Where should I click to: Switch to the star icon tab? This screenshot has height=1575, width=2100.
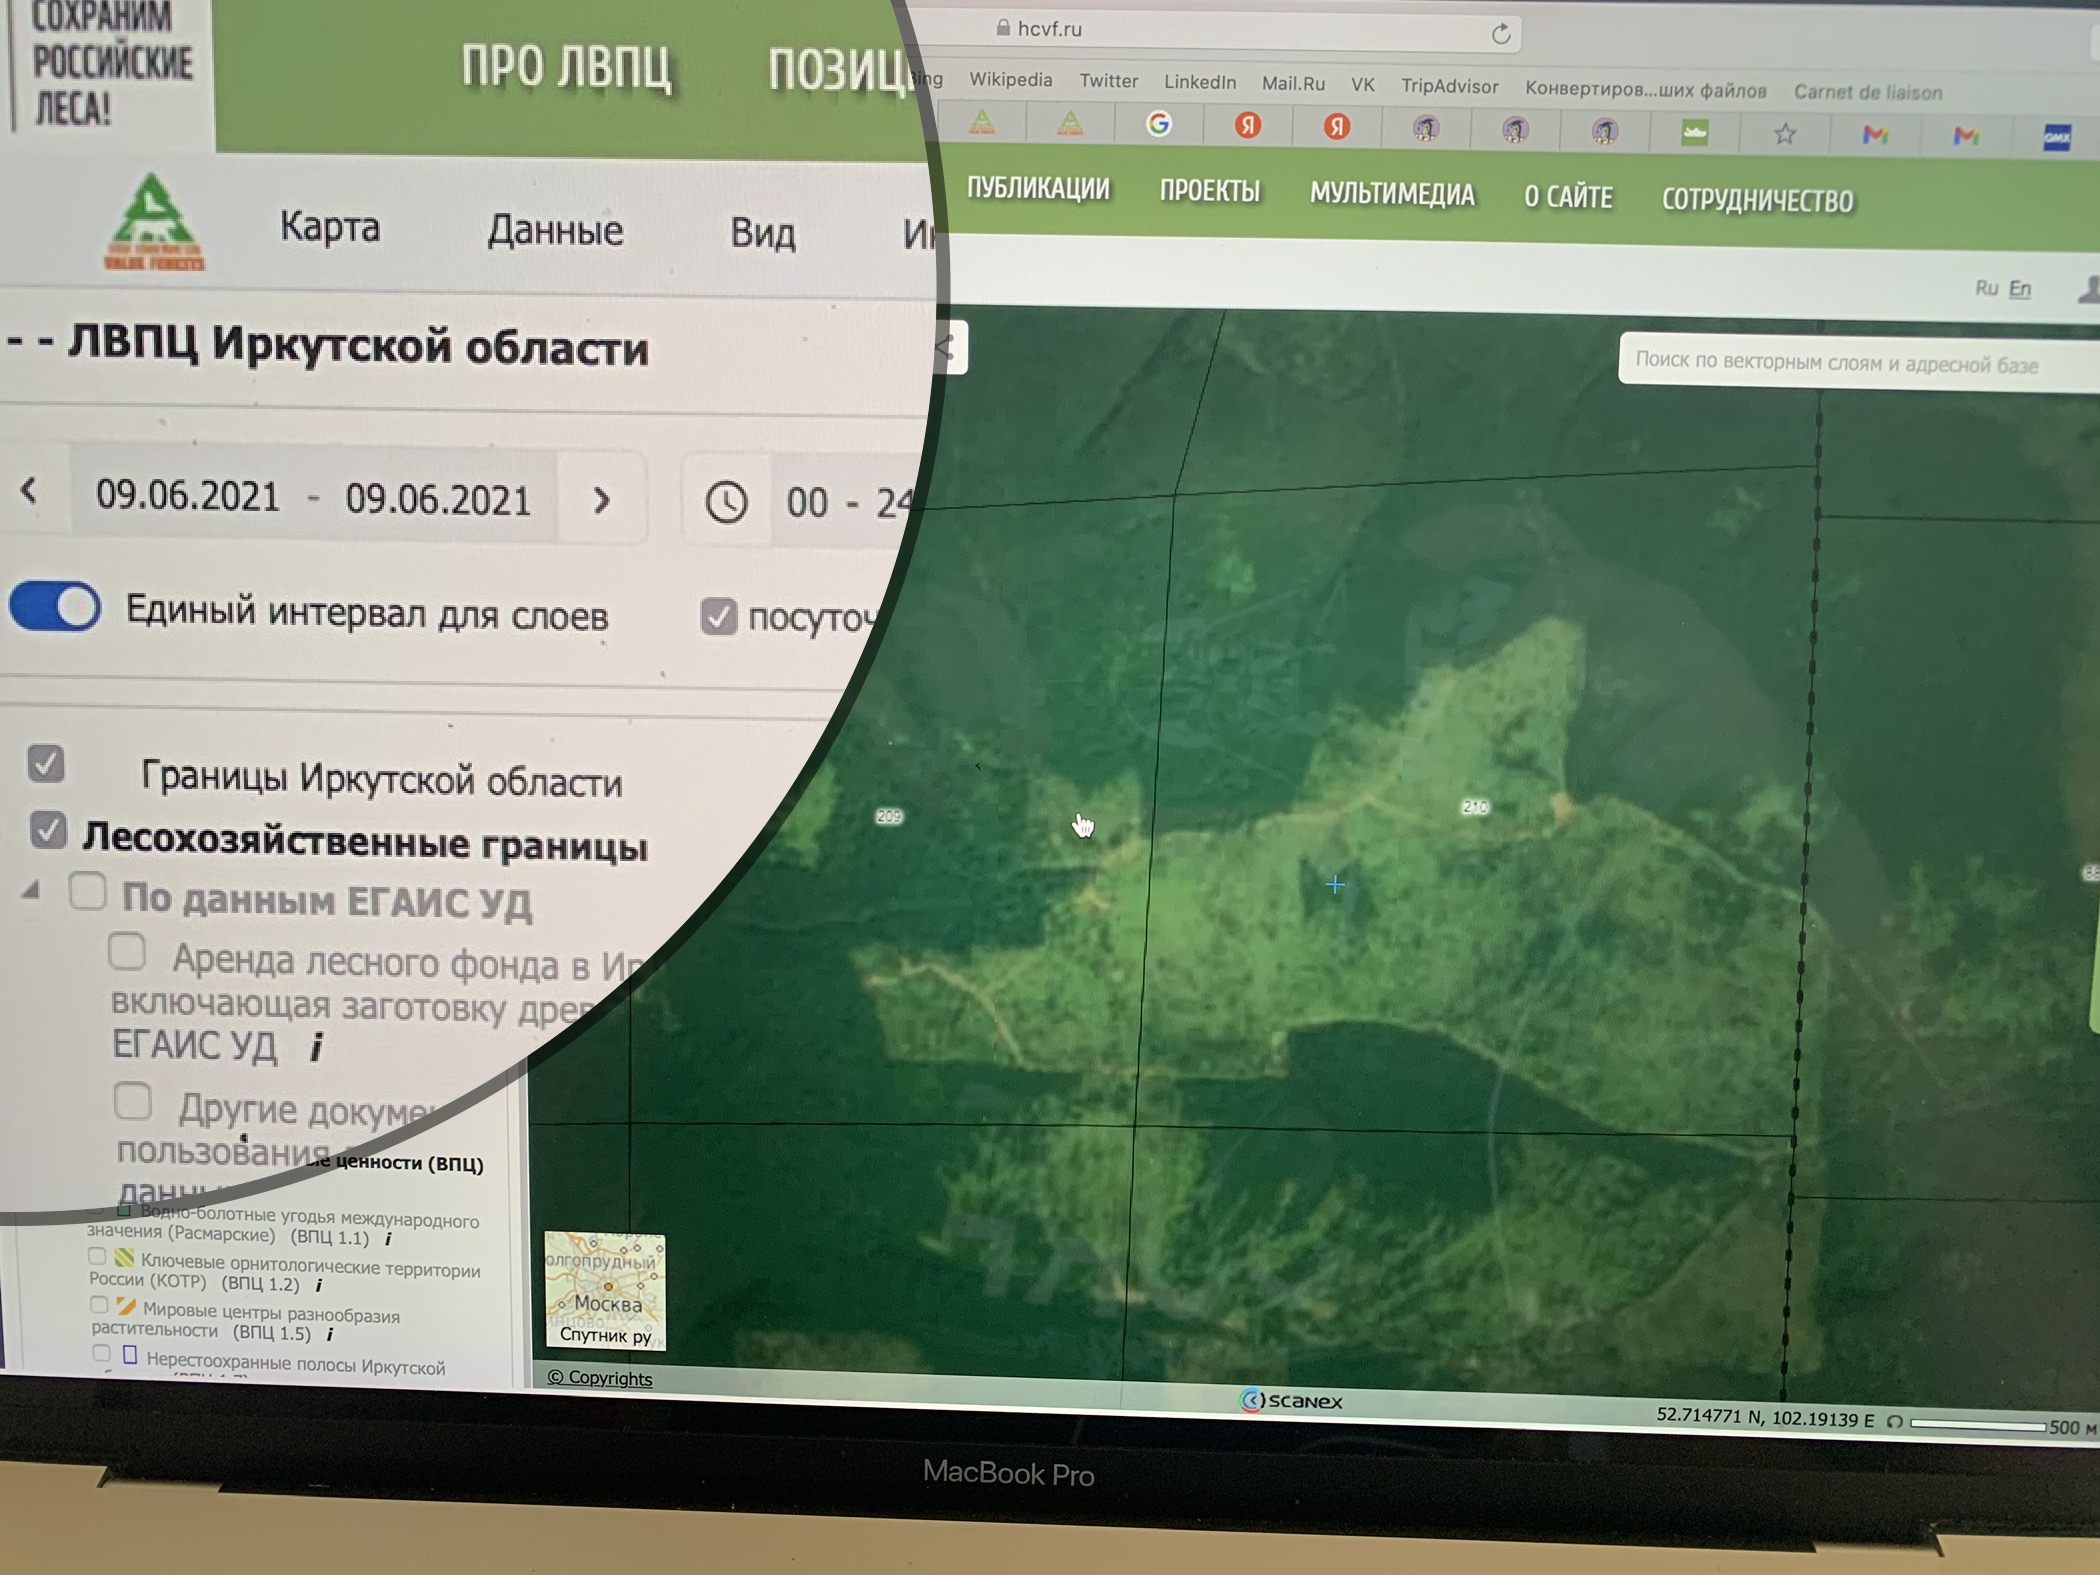tap(1785, 134)
